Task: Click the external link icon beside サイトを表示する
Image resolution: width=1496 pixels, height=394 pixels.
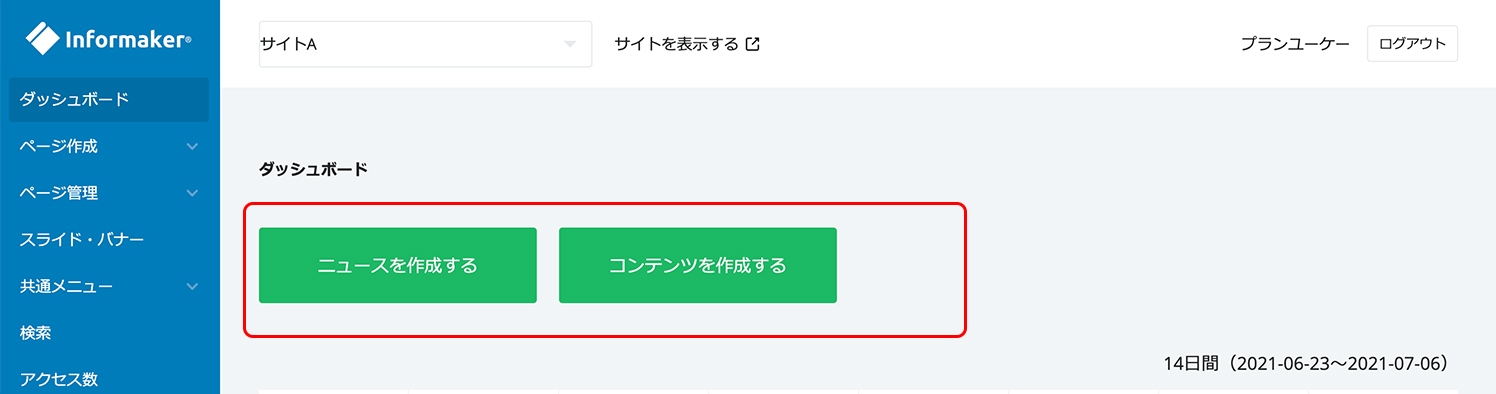Action: tap(753, 44)
